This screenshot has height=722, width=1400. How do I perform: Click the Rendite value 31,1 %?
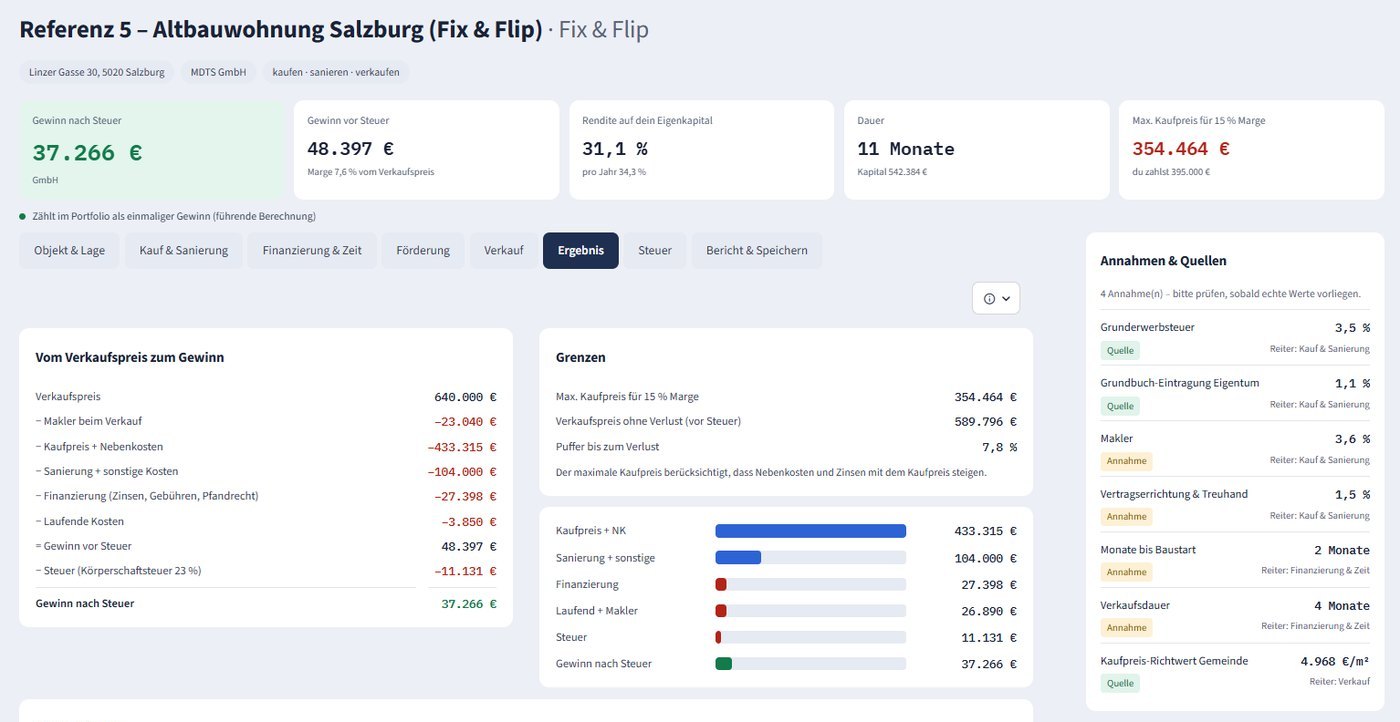615,149
